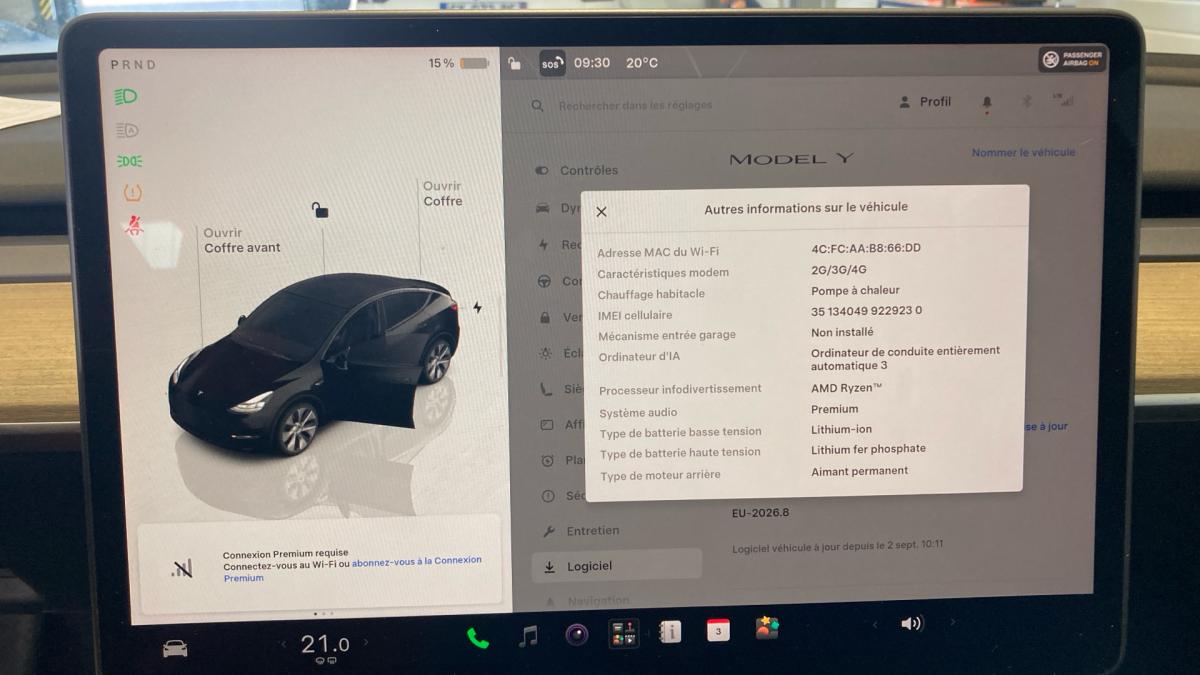Select the software version EU-2026.8 text
Image resolution: width=1200 pixels, height=675 pixels.
(761, 513)
